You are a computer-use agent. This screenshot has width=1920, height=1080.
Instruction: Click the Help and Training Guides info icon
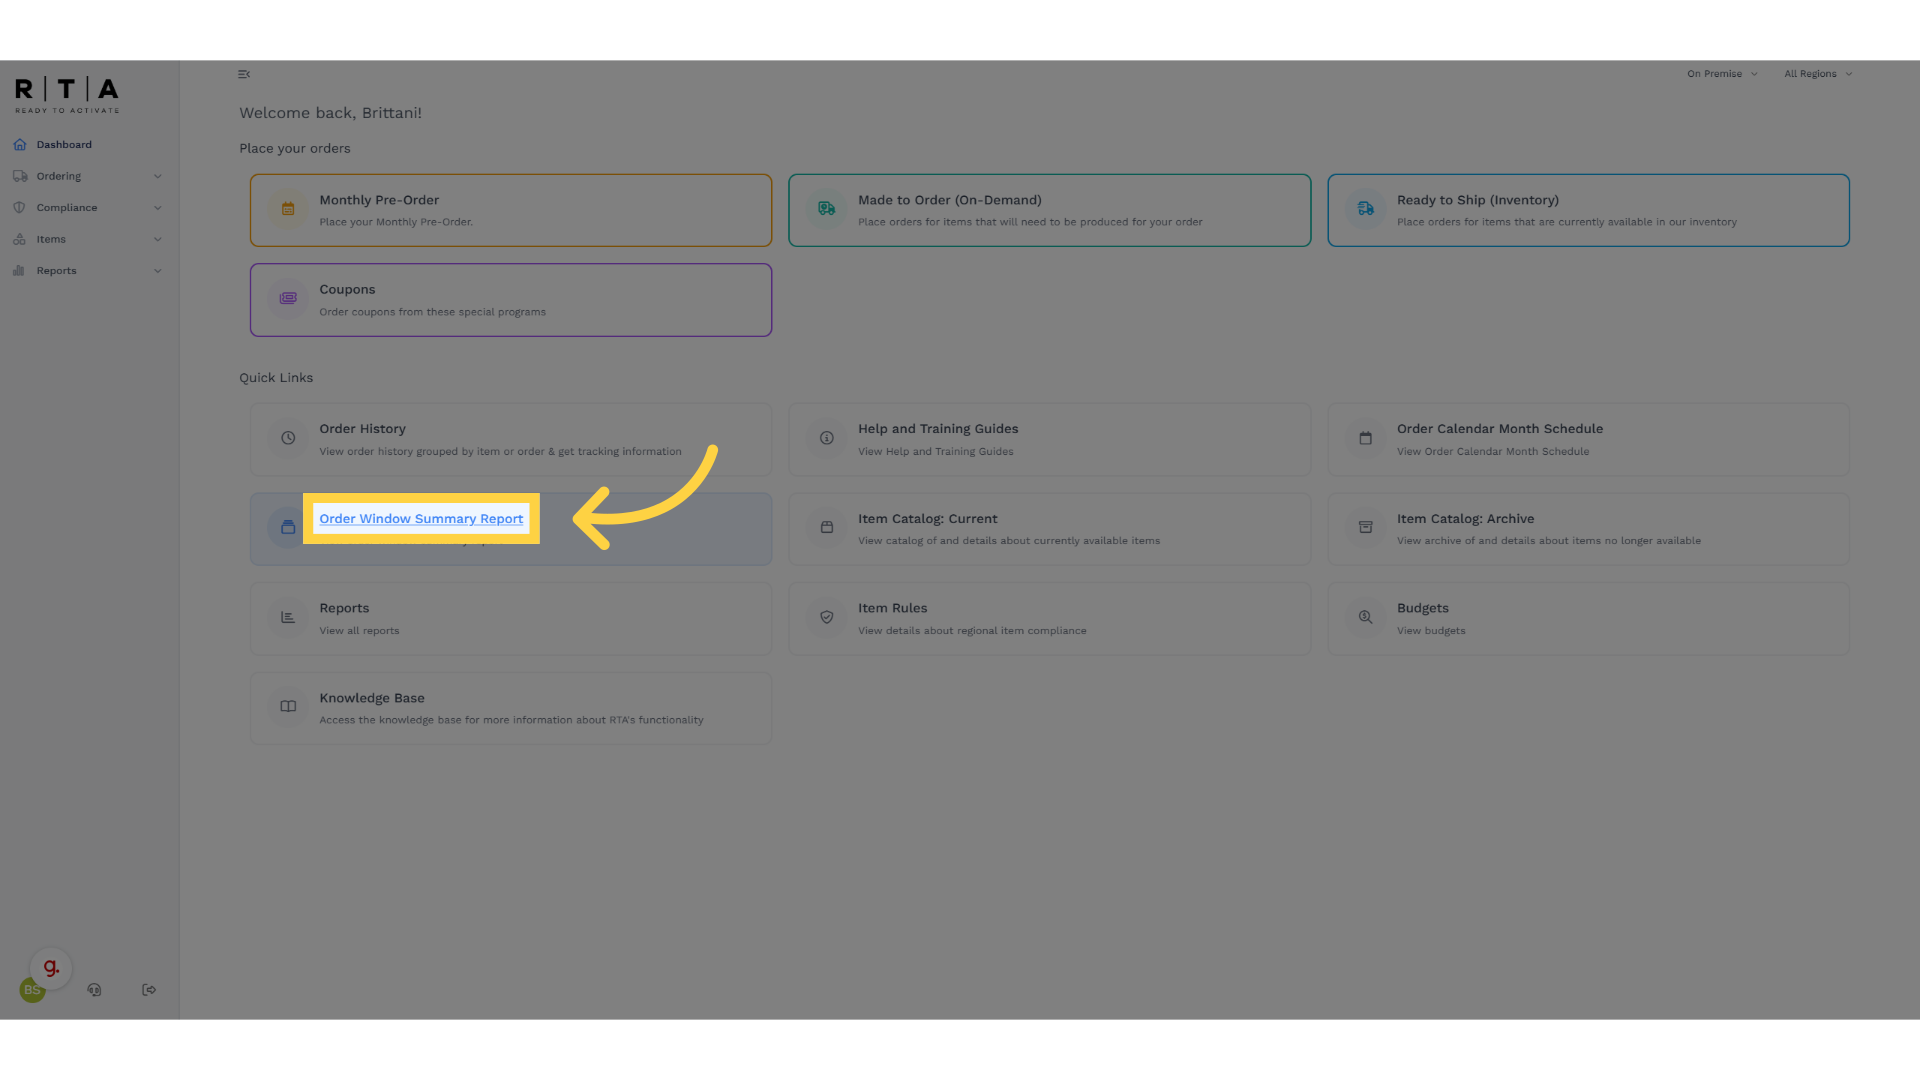[x=827, y=438]
